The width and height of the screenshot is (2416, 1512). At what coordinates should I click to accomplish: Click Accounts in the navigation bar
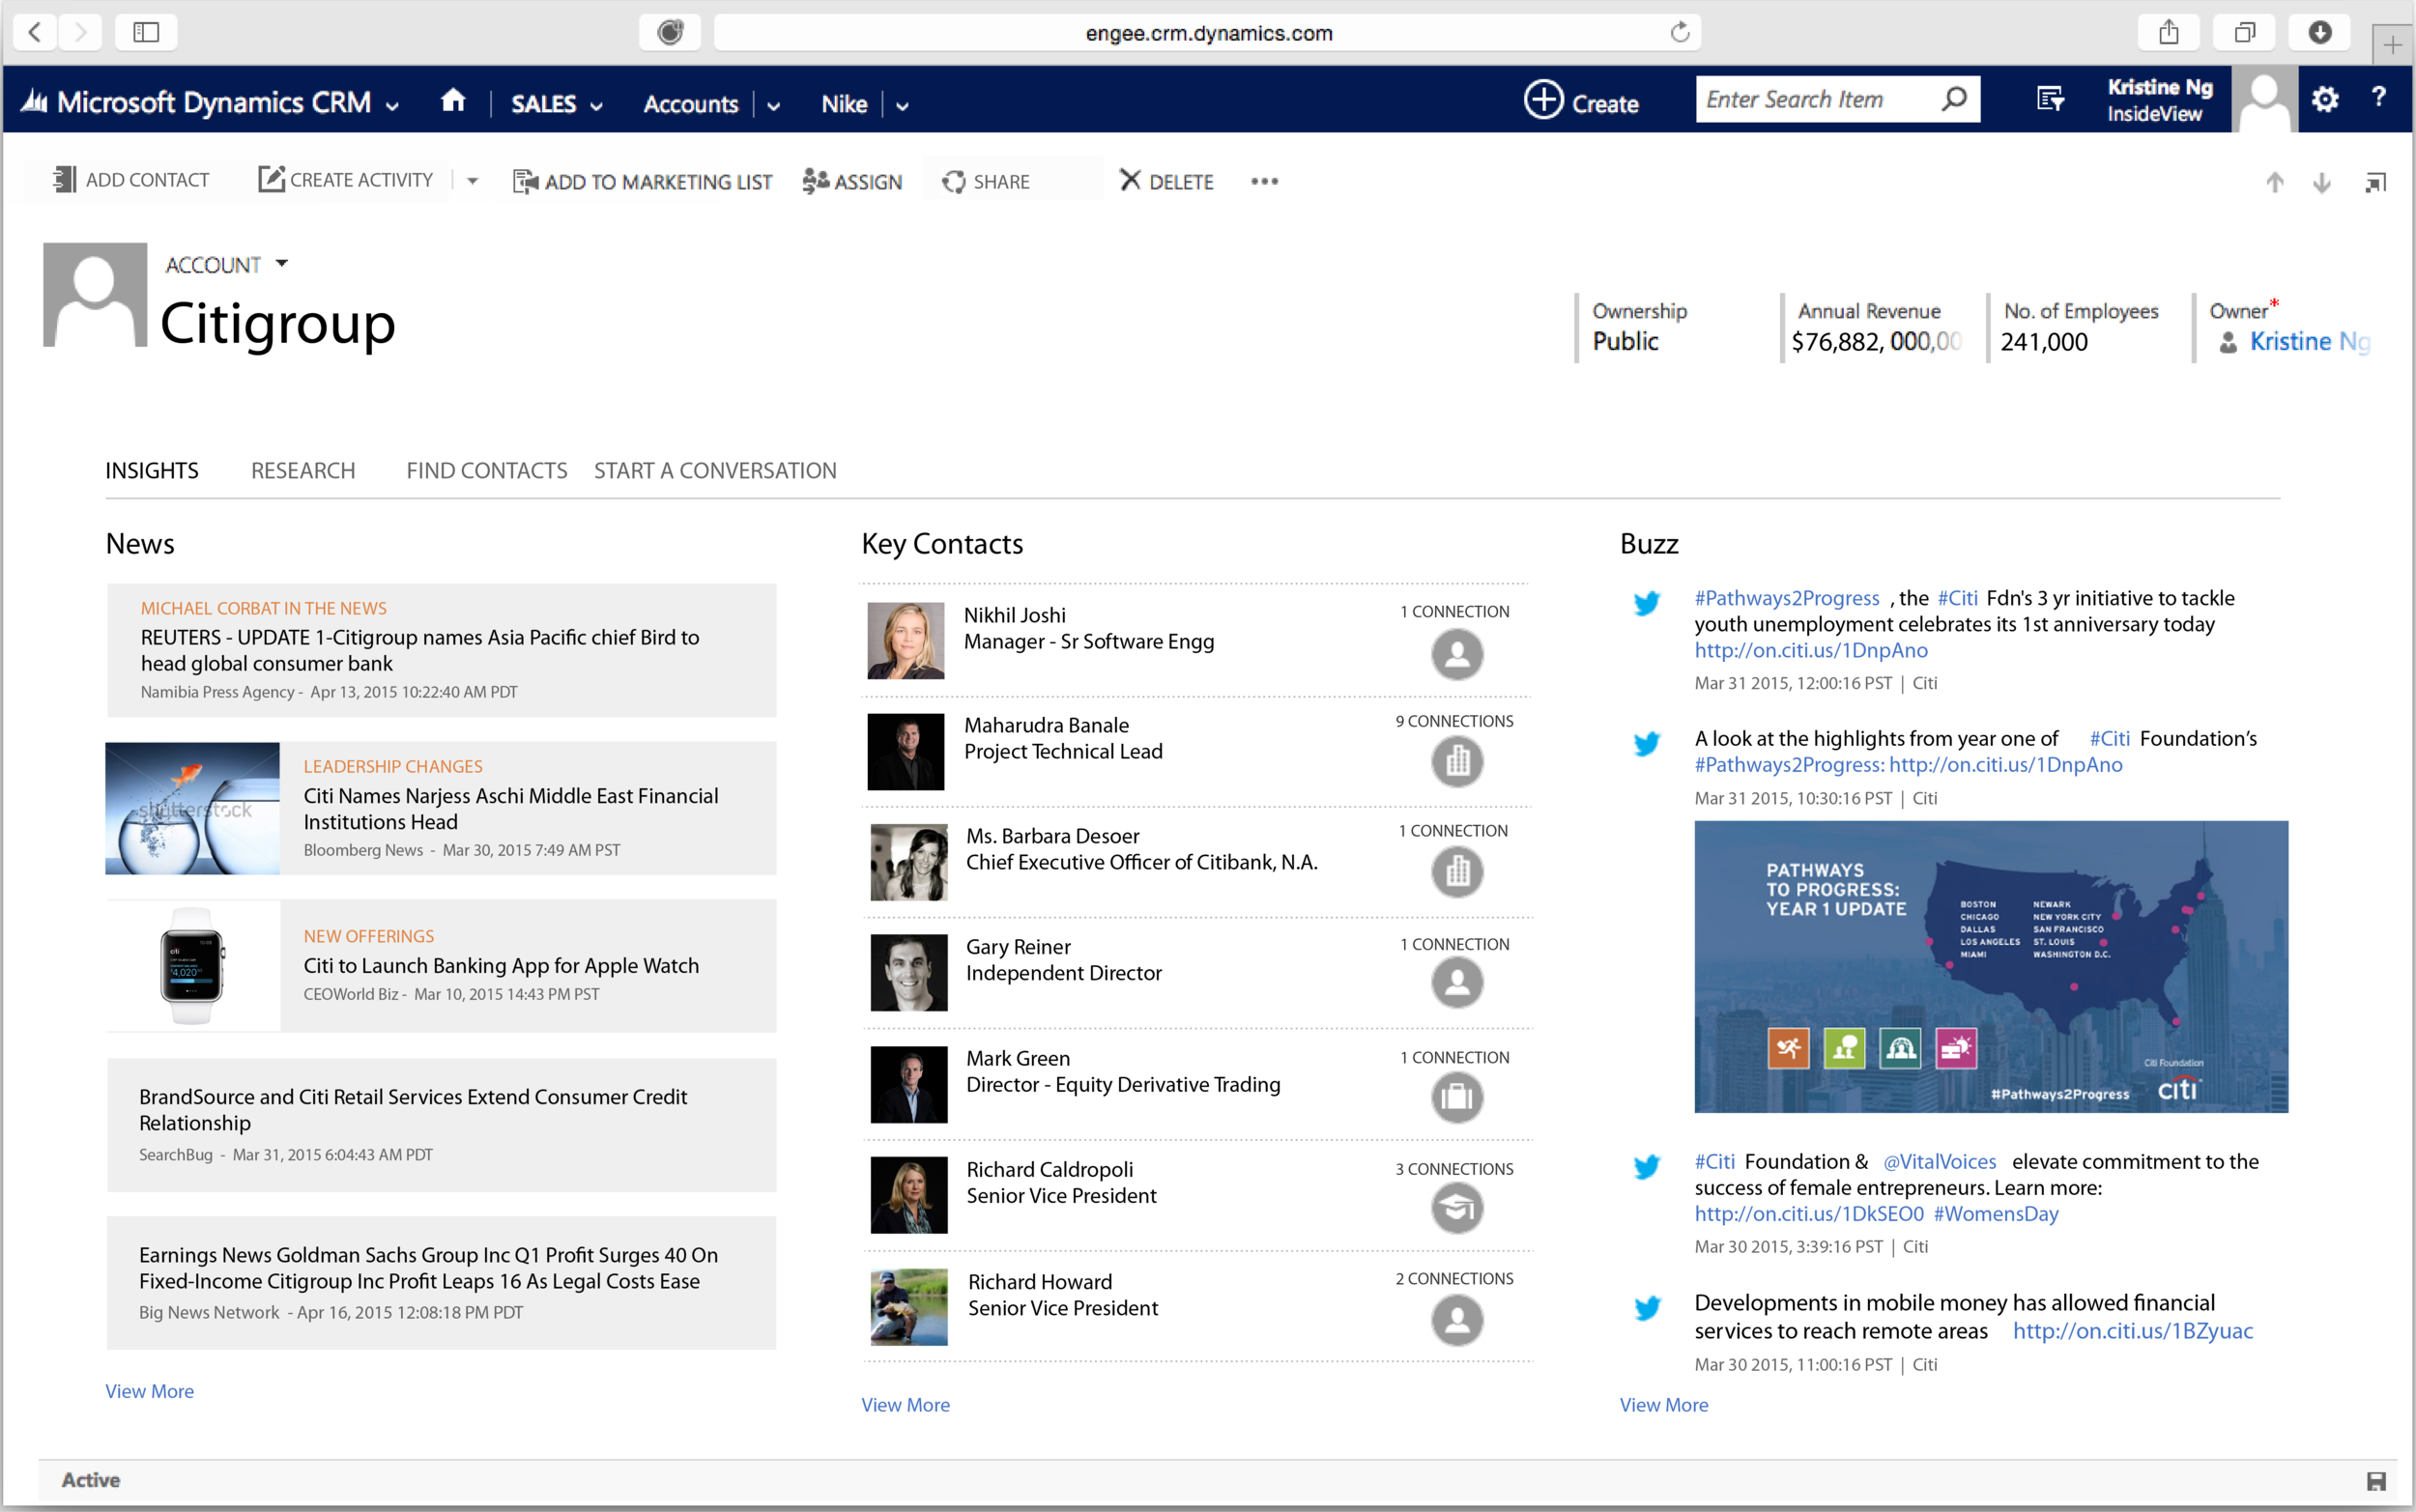click(x=690, y=104)
